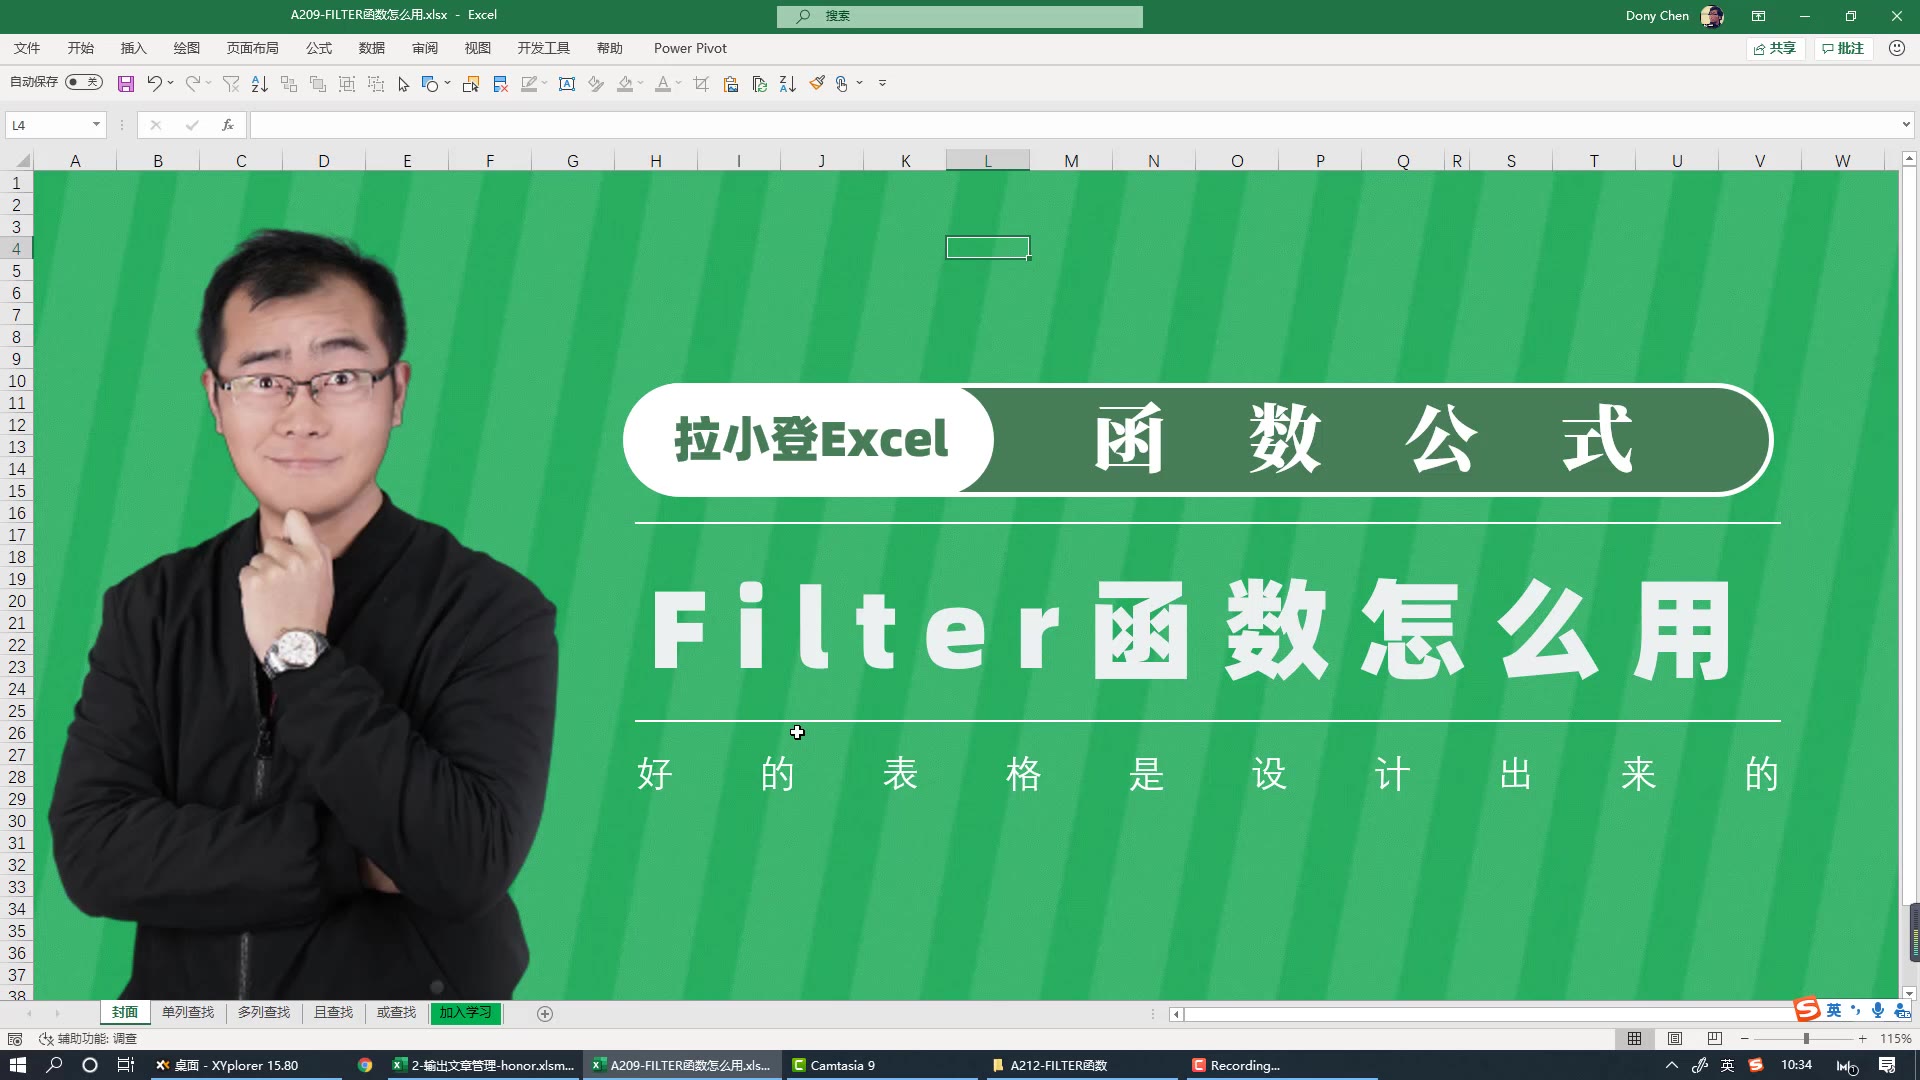This screenshot has width=1920, height=1080.
Task: Switch to 或查找 sheet tab
Action: 396,1013
